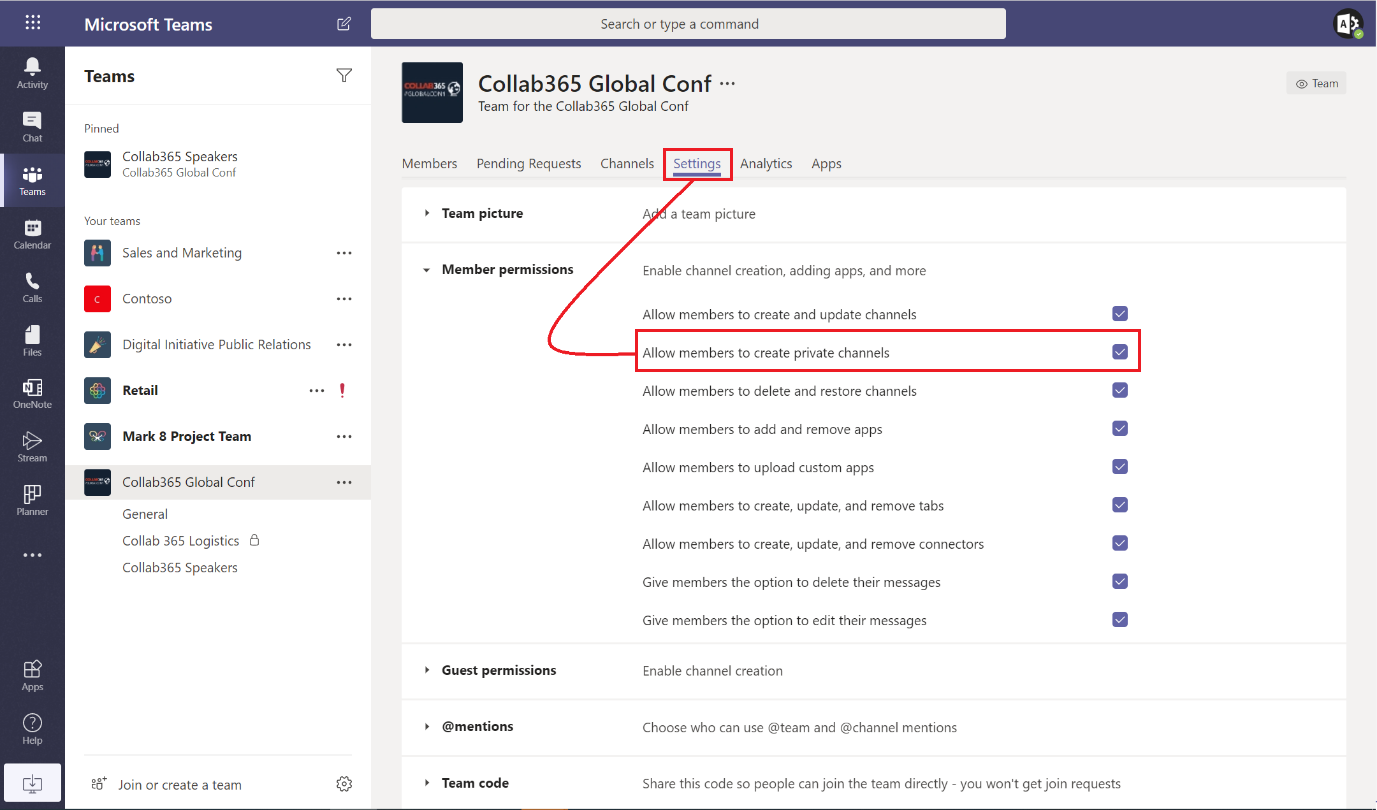Open the Calendar app

[32, 233]
